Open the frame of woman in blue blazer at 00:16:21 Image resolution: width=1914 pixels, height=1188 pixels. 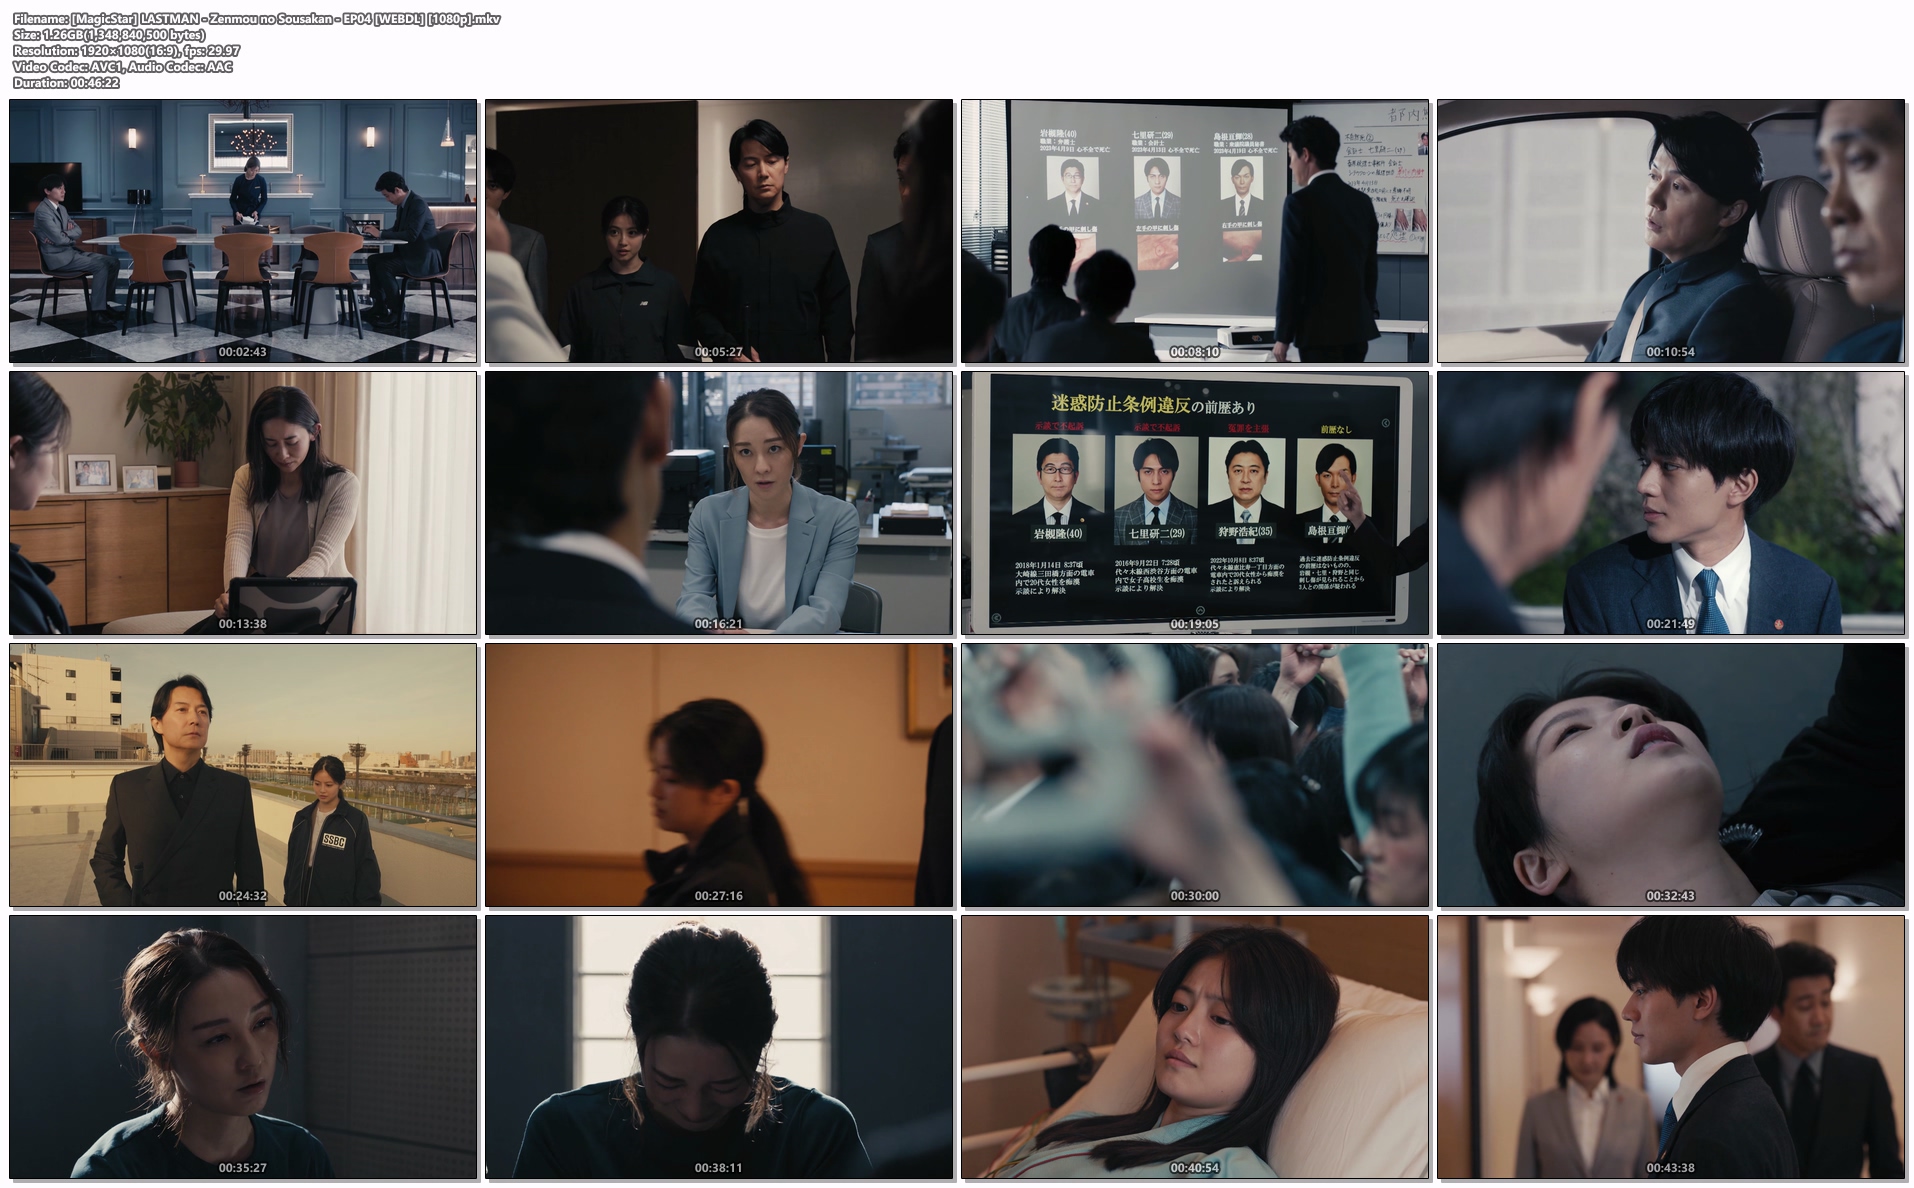point(719,503)
